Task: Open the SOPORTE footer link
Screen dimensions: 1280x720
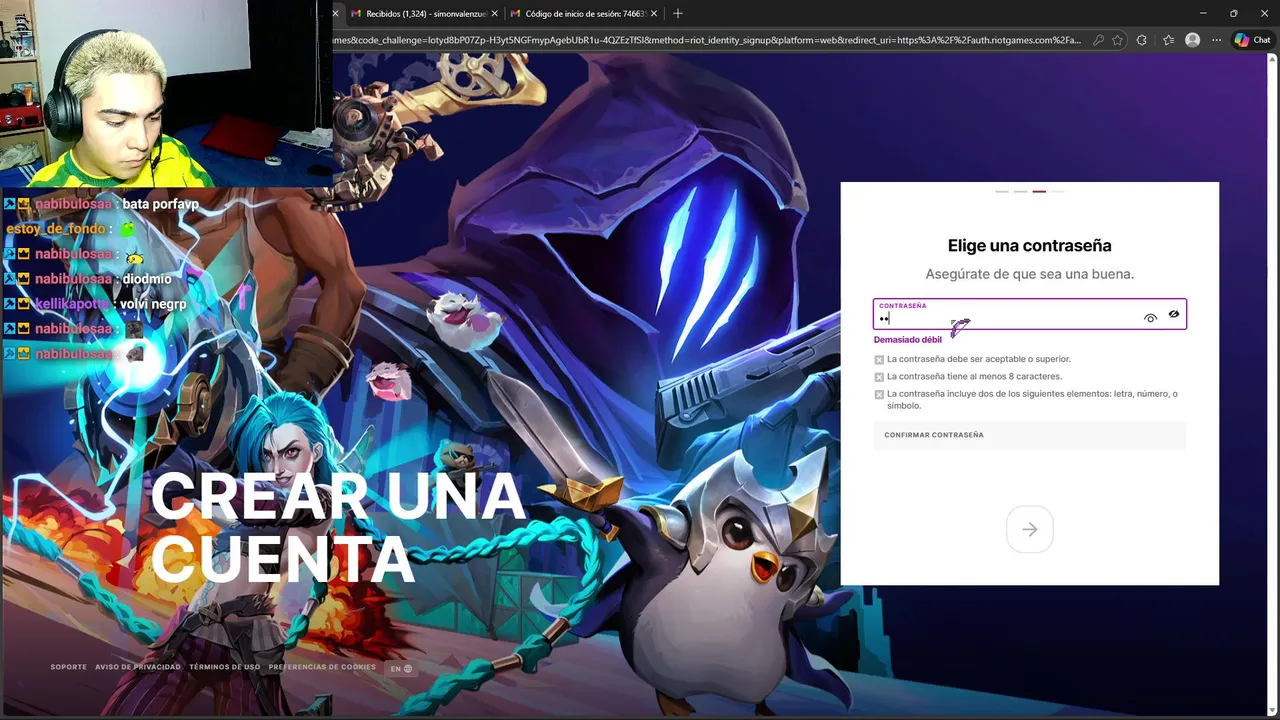Action: 69,667
